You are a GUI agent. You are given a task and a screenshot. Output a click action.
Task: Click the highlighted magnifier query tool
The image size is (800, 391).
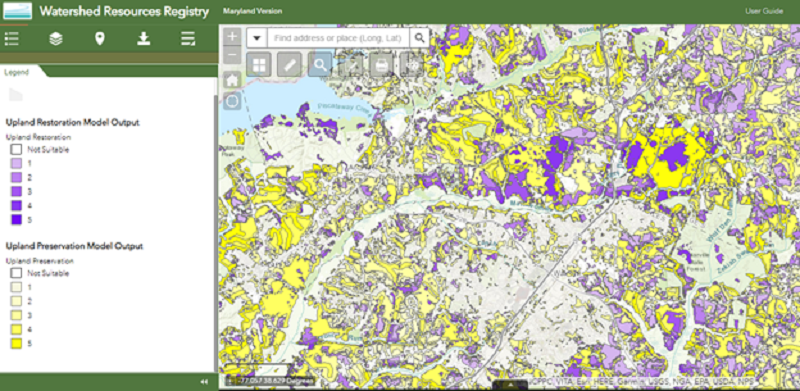point(320,65)
